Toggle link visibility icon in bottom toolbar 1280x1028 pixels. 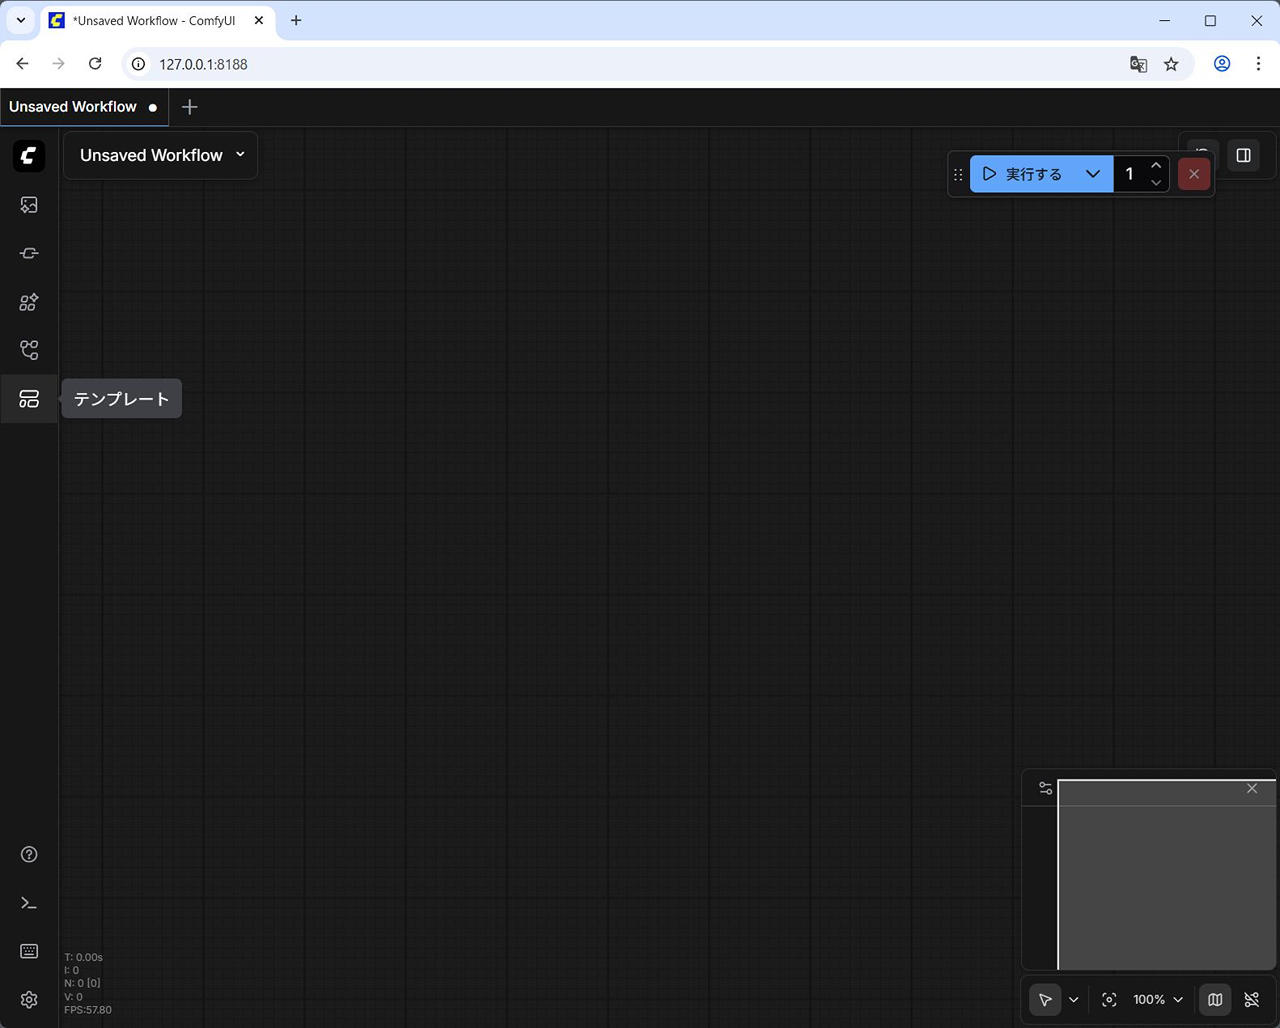coord(1252,1000)
